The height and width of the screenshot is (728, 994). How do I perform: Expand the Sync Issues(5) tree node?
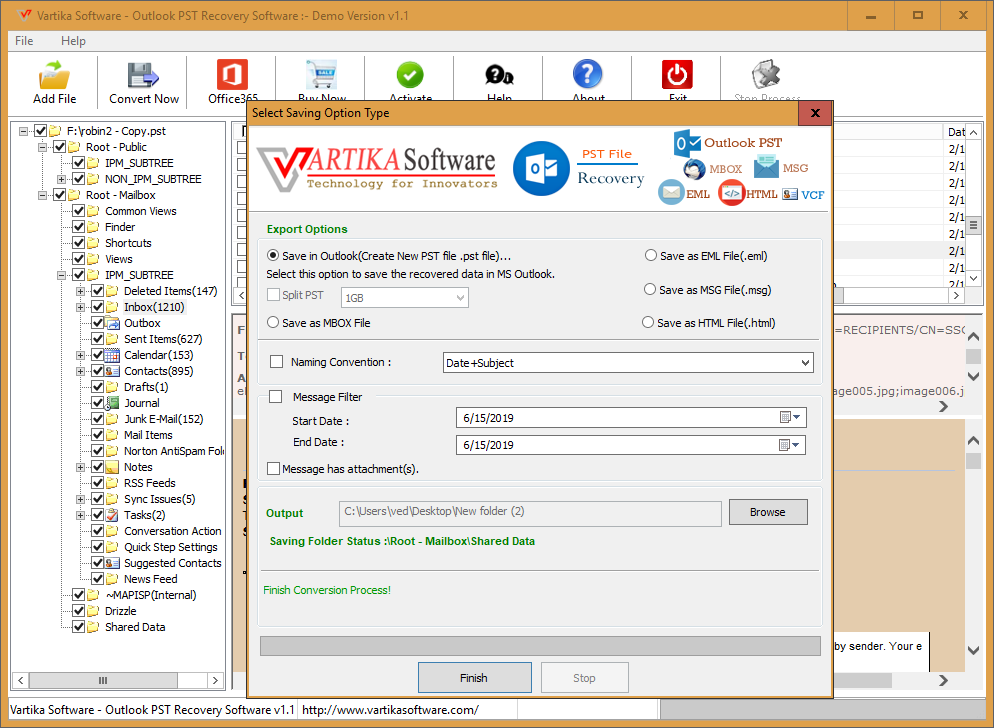81,499
